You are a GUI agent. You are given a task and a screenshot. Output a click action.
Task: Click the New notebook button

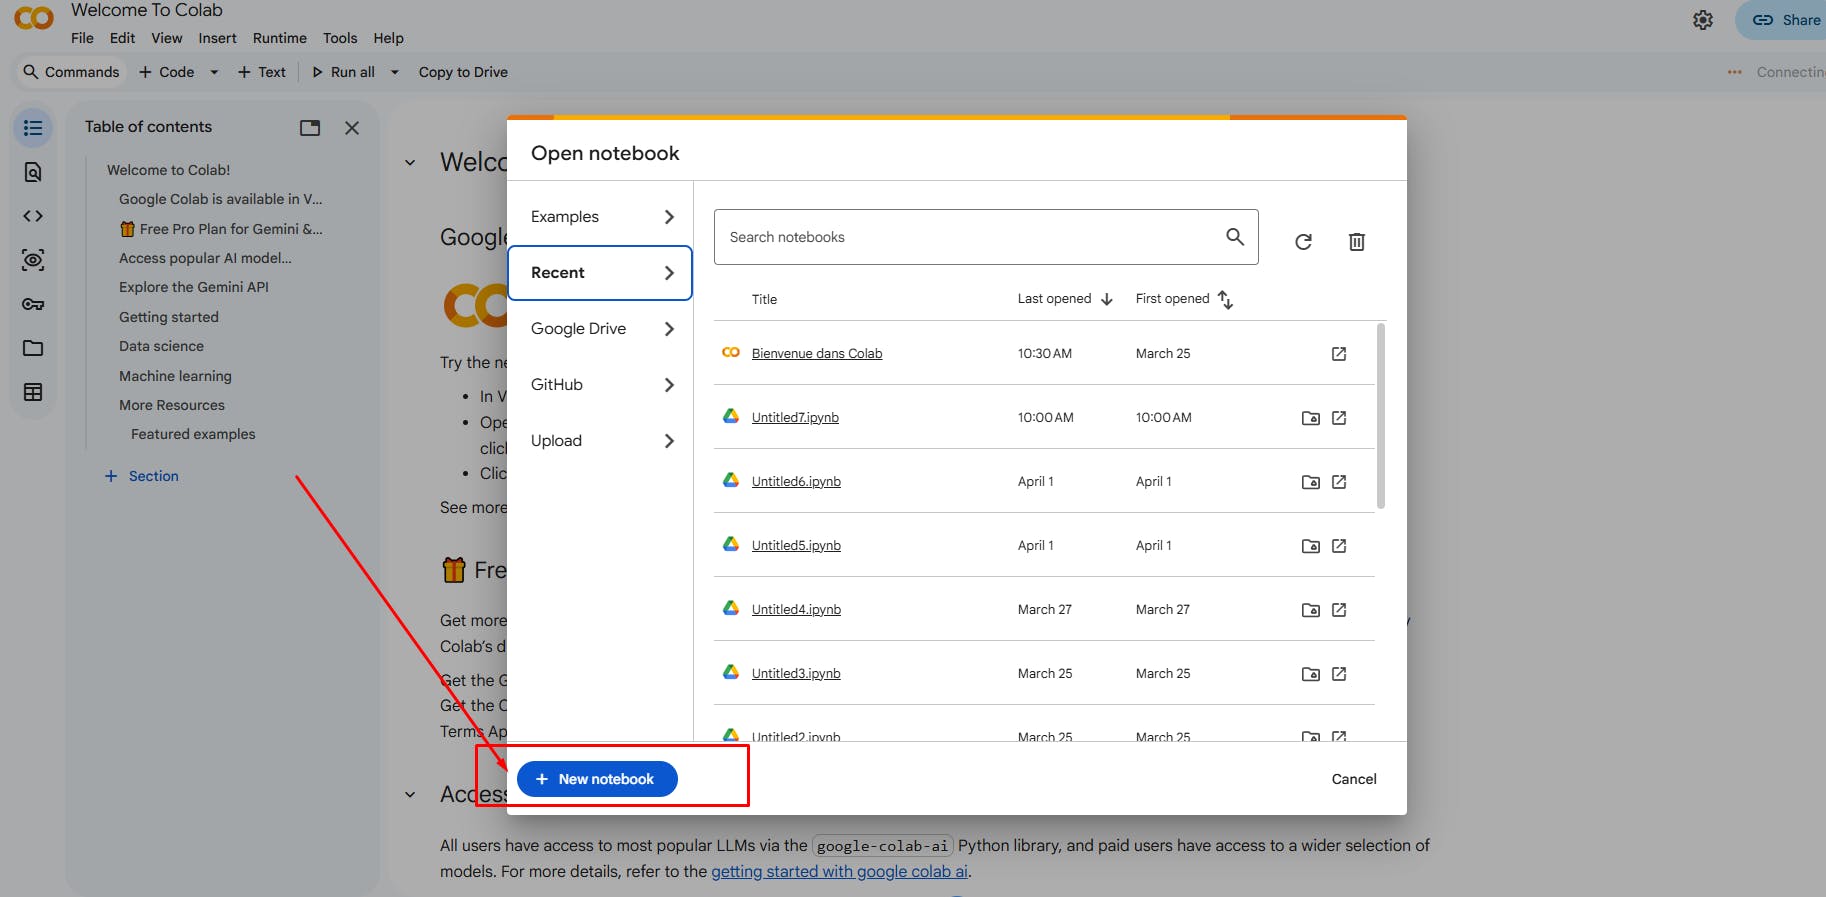tap(597, 779)
